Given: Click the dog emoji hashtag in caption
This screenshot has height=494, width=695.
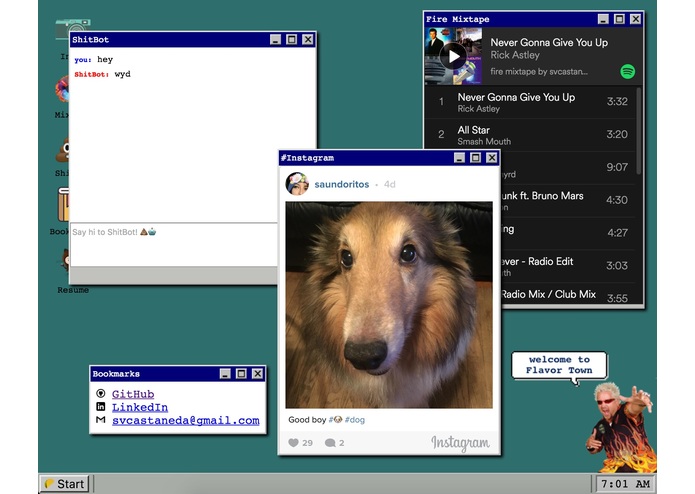Looking at the screenshot, I should 335,420.
